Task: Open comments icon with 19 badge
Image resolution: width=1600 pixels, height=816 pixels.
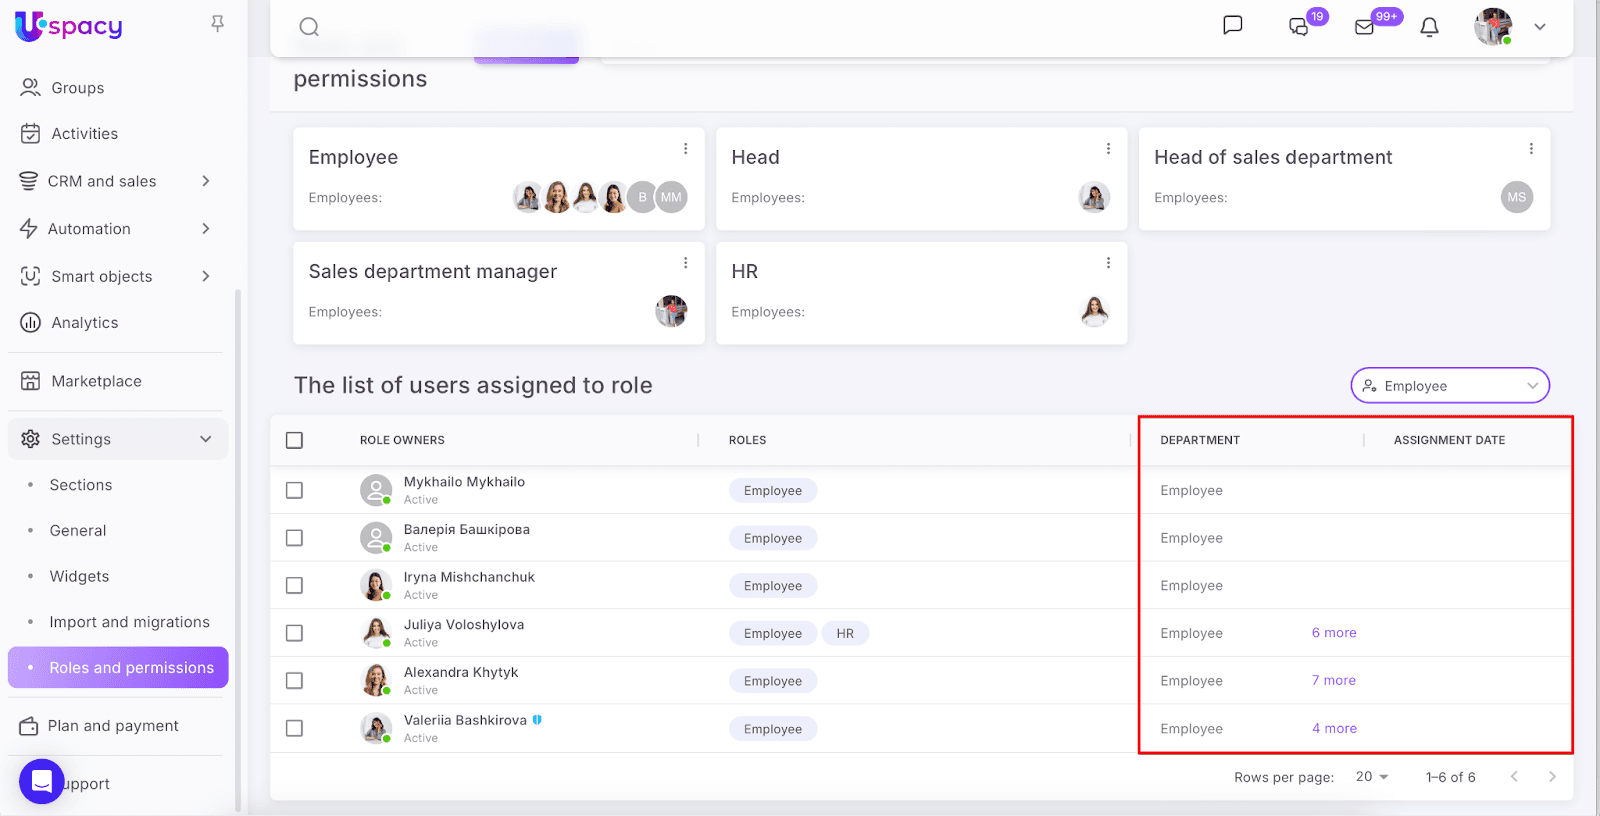Action: [x=1299, y=27]
